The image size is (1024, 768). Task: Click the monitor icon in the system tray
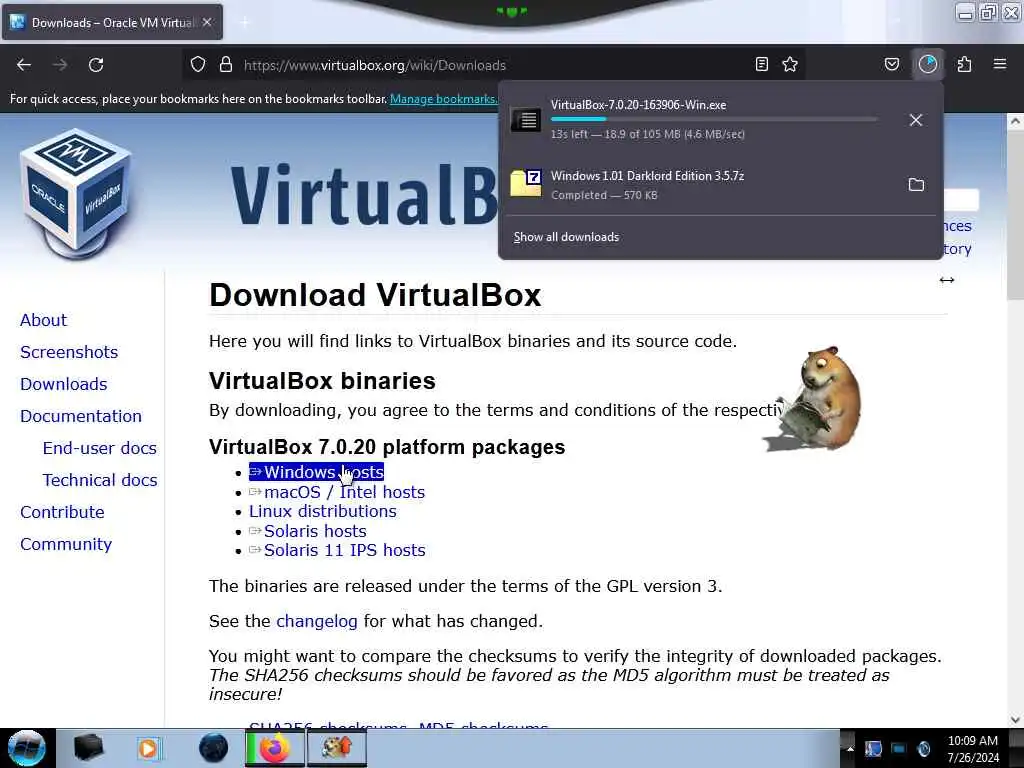[873, 749]
